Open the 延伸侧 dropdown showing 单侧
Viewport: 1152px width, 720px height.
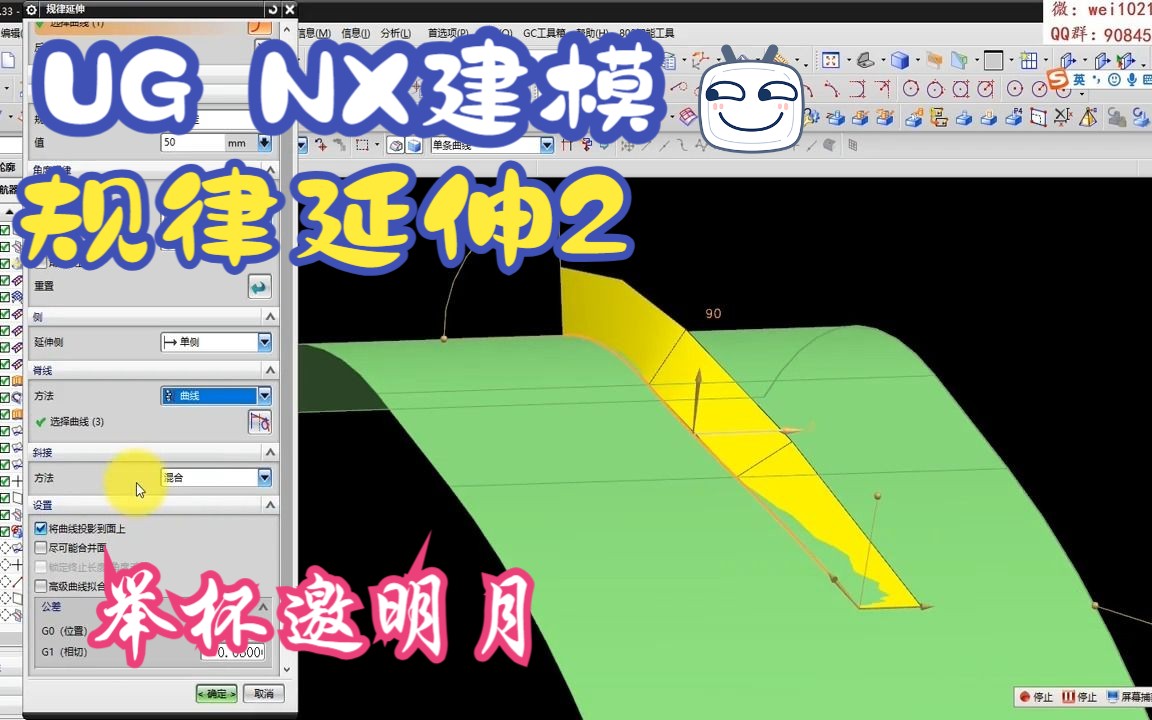[263, 341]
